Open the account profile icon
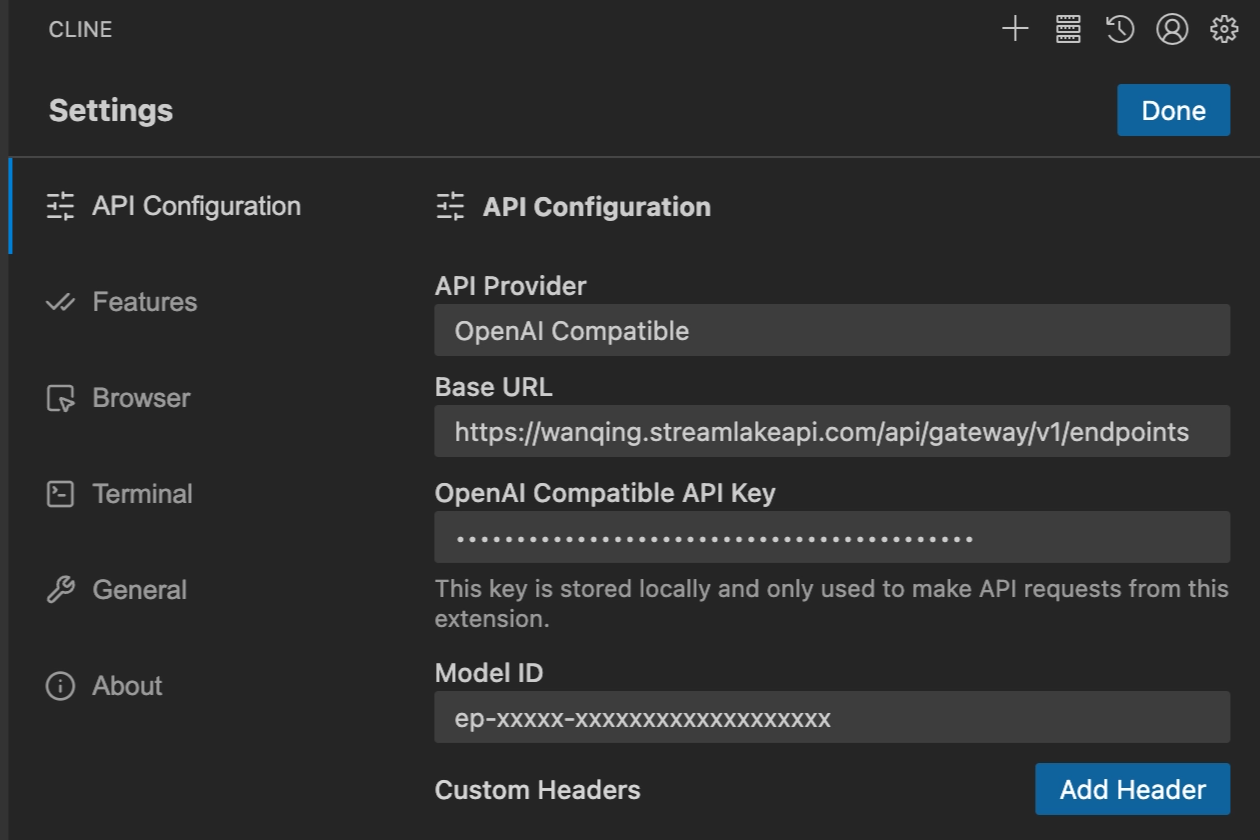1260x840 pixels. coord(1172,30)
